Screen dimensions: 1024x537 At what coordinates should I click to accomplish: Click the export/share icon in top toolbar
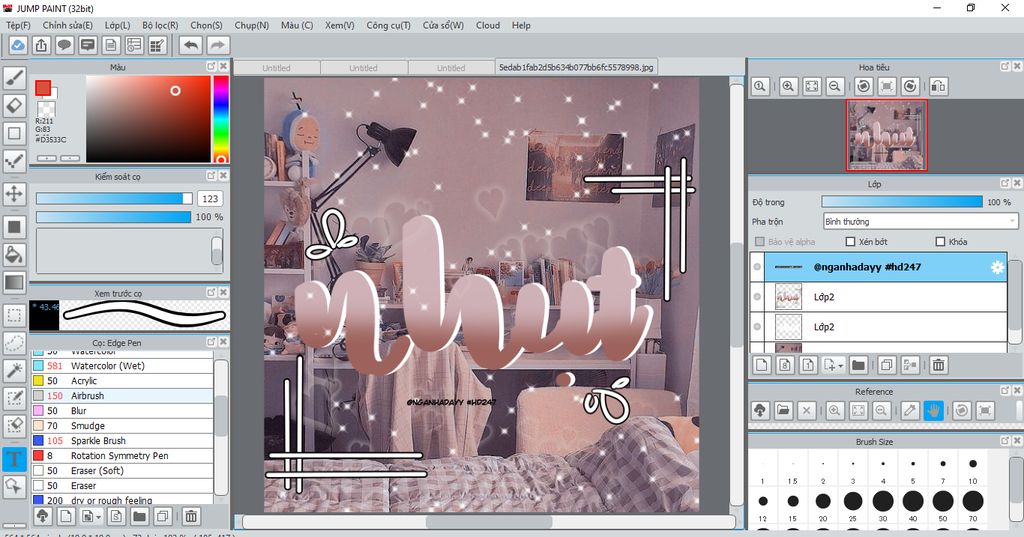pos(41,45)
